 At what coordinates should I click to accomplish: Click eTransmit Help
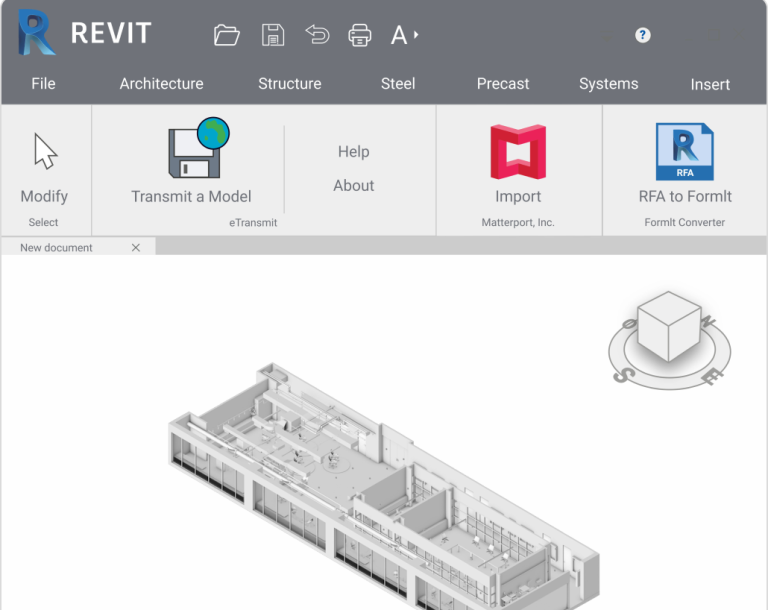click(354, 152)
